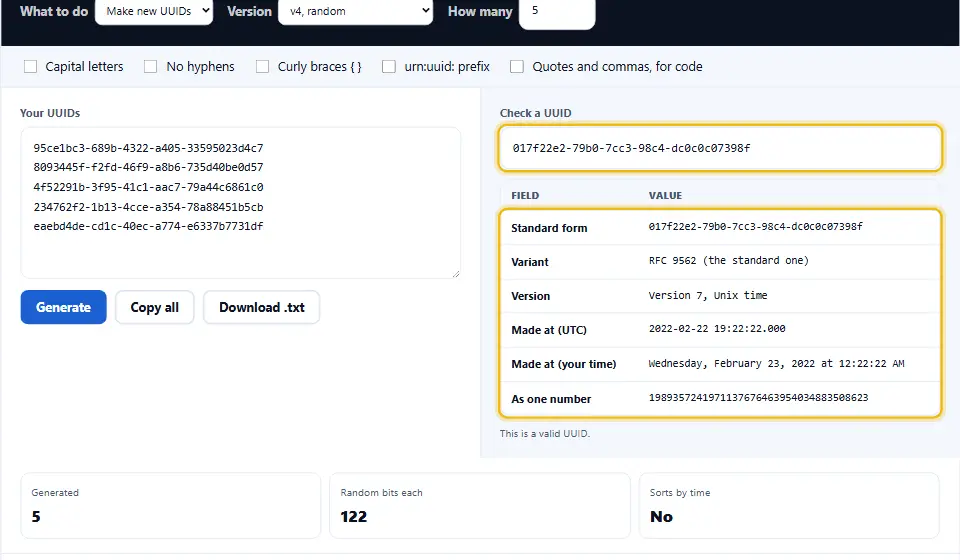The image size is (960, 560).
Task: Download the UUIDs as .txt
Action: 261,307
